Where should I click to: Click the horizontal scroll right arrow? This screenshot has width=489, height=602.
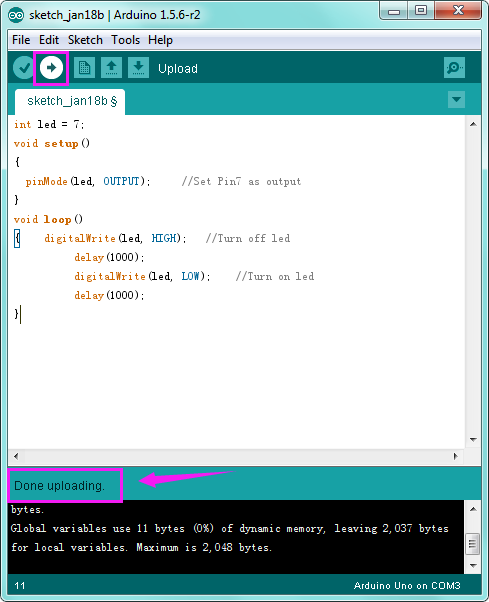pos(456,456)
